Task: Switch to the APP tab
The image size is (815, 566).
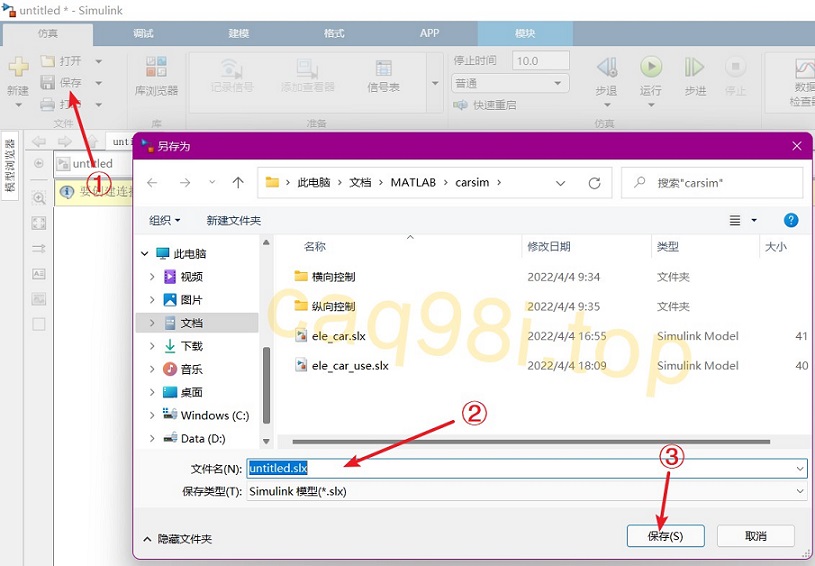Action: (429, 33)
